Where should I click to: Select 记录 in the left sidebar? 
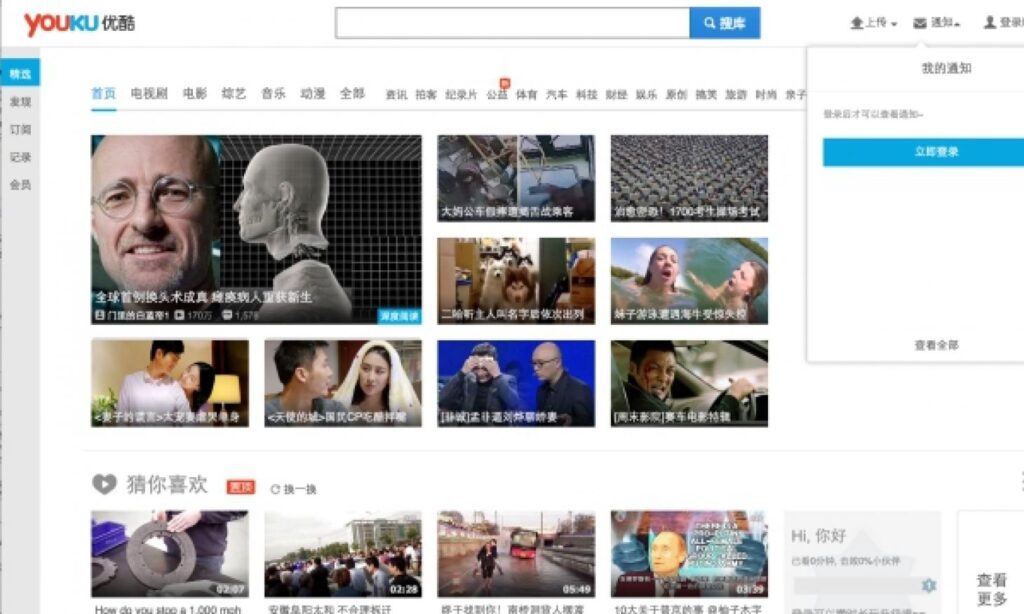pyautogui.click(x=20, y=157)
